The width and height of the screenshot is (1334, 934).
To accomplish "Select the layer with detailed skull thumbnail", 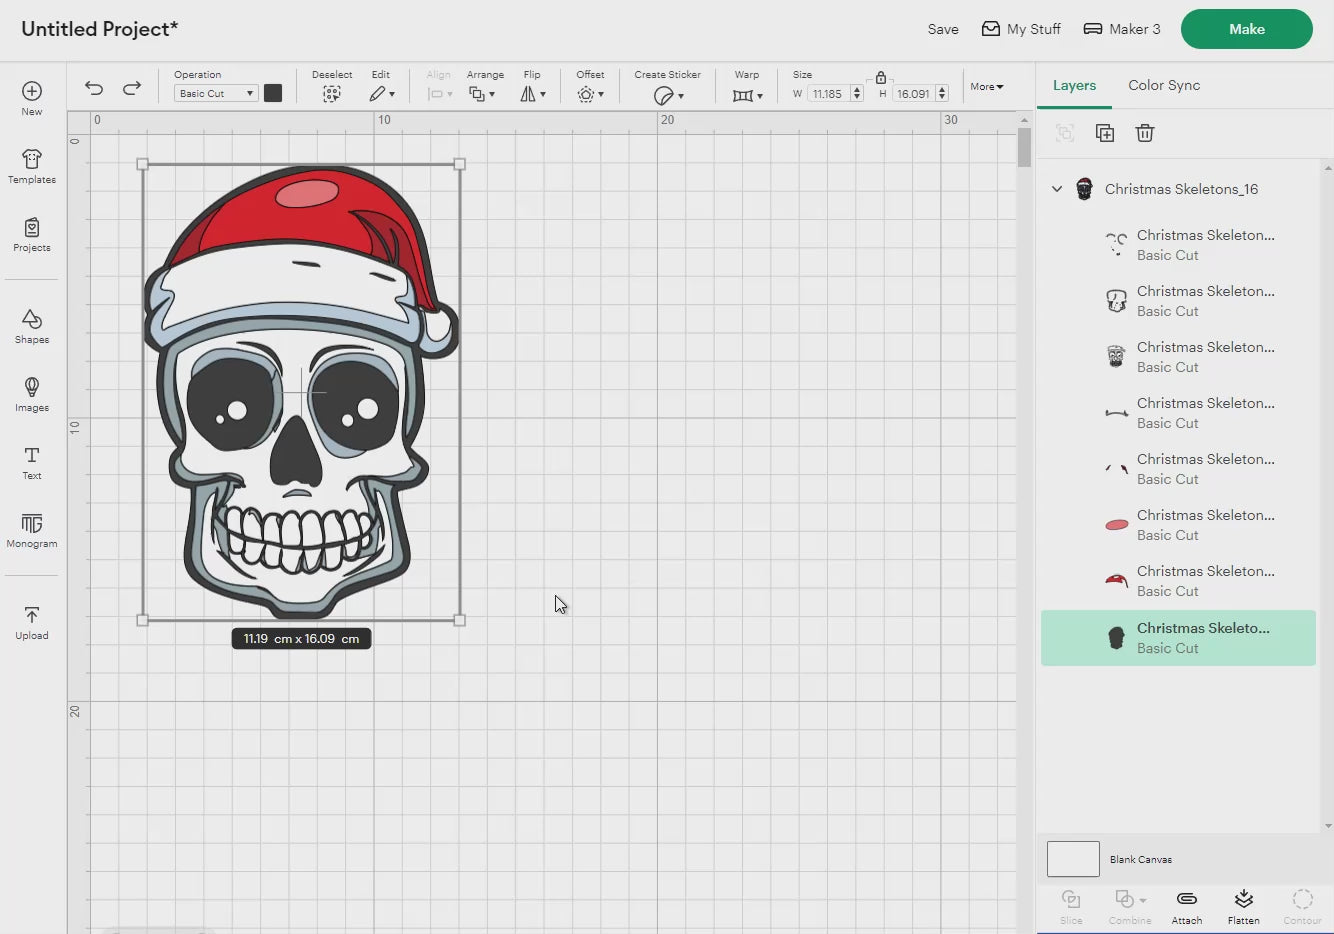I will (1178, 357).
